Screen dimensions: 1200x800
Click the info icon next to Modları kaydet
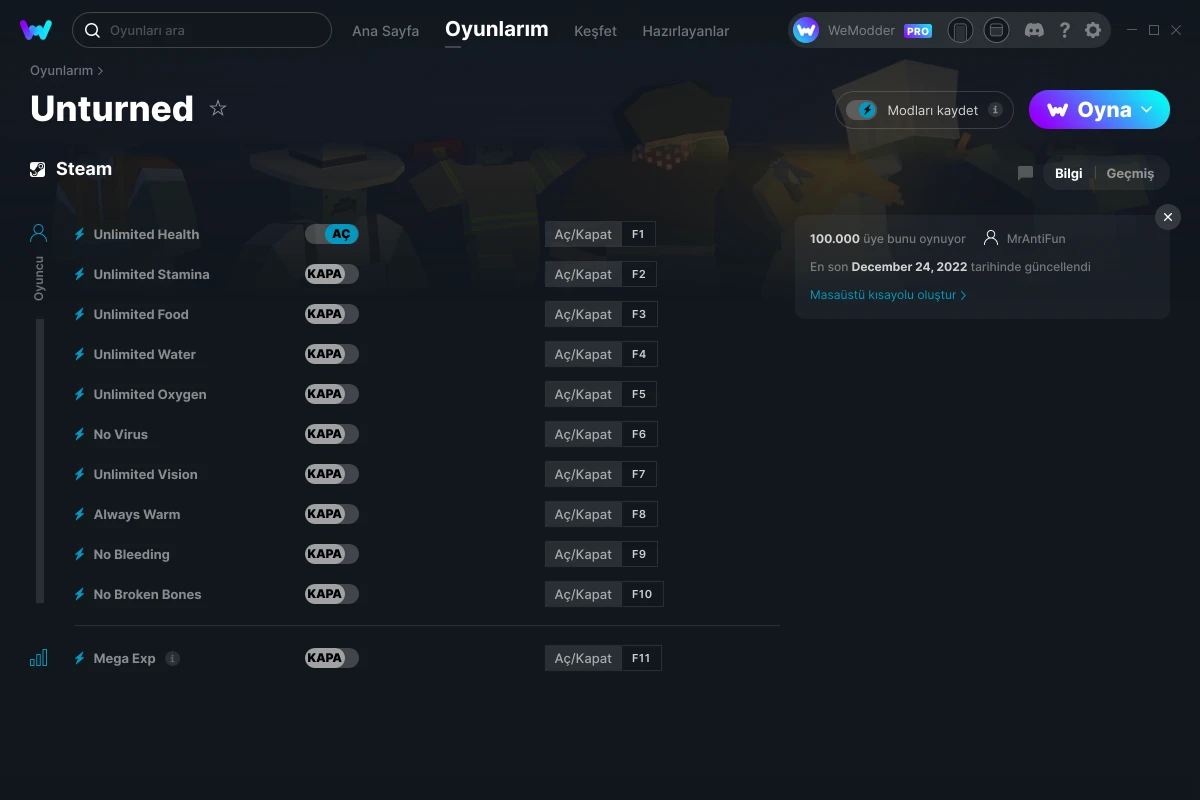coord(995,110)
